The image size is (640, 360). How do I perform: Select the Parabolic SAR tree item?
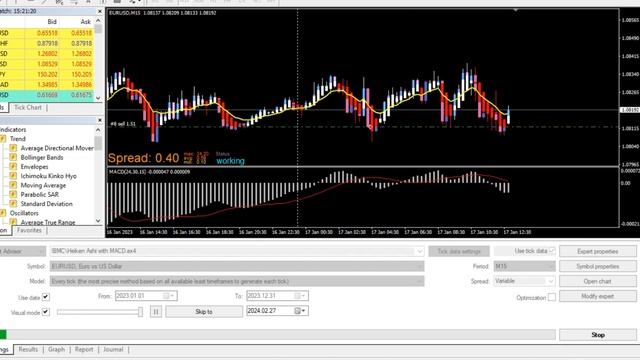[40, 195]
